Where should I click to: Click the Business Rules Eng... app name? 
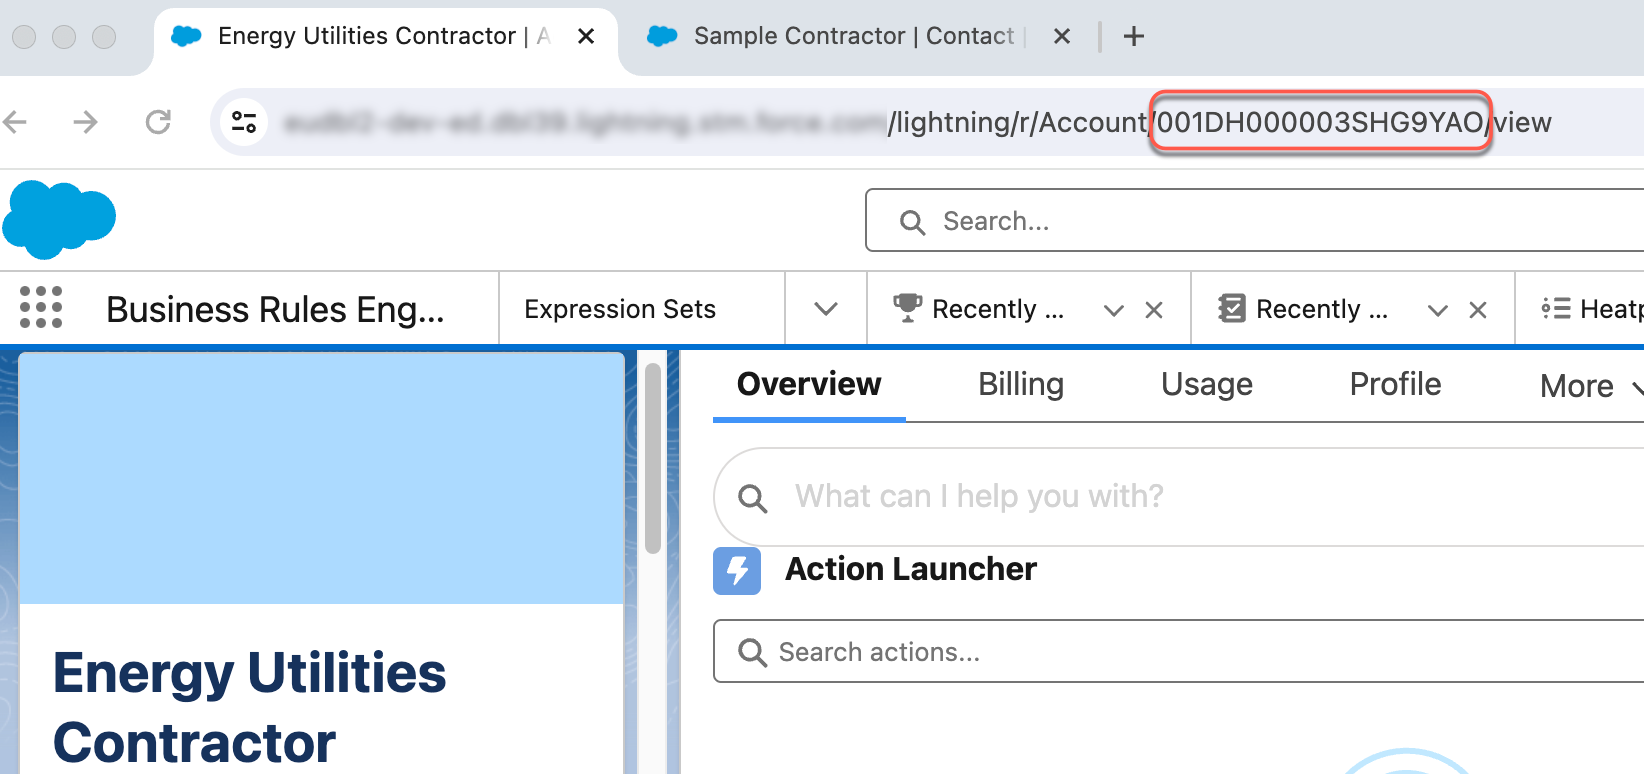[x=275, y=309]
